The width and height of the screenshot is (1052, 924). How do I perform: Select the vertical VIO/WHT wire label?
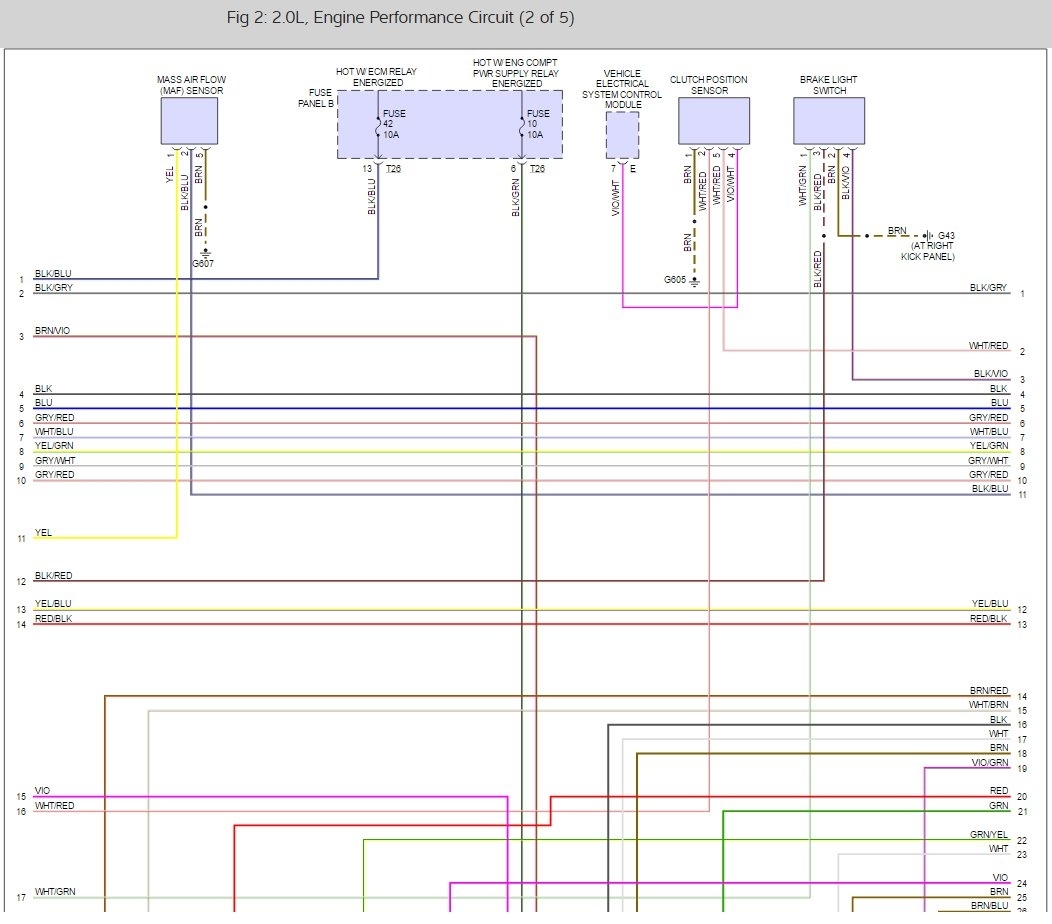point(615,198)
